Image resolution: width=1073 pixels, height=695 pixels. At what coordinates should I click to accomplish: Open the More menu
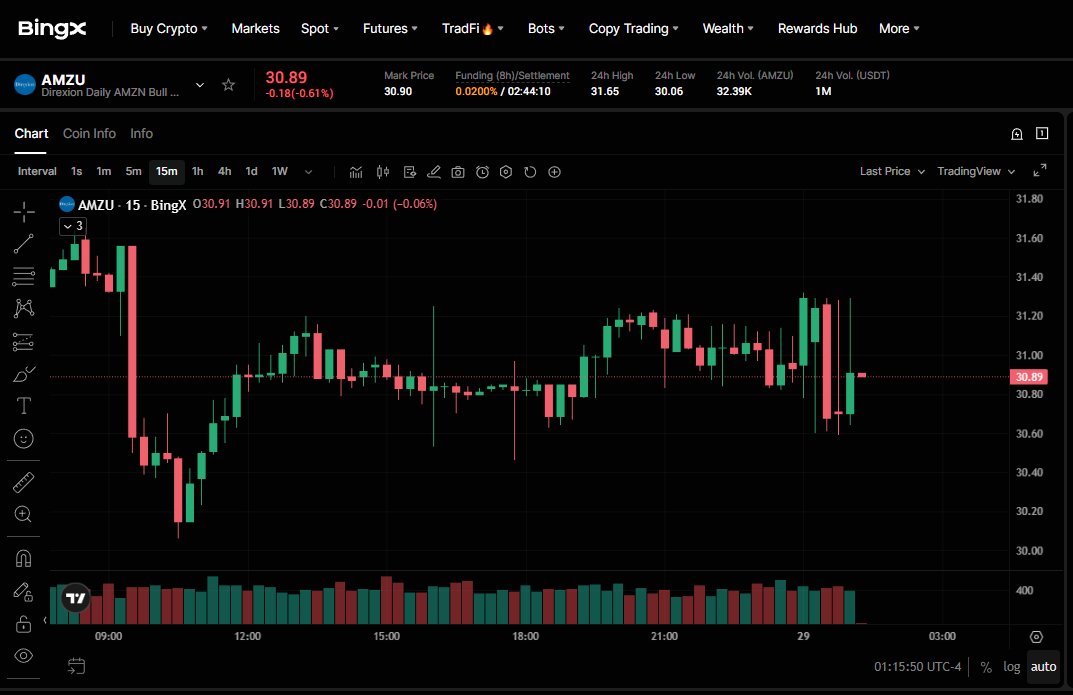[899, 29]
